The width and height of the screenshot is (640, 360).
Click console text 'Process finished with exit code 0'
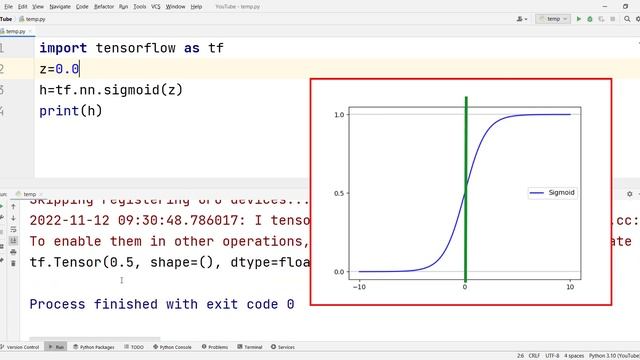click(162, 304)
